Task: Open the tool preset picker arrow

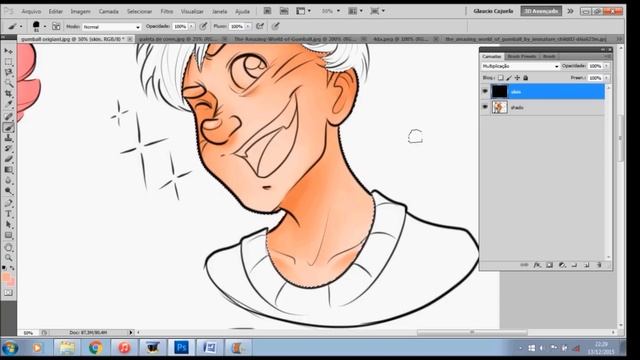Action: (21, 27)
